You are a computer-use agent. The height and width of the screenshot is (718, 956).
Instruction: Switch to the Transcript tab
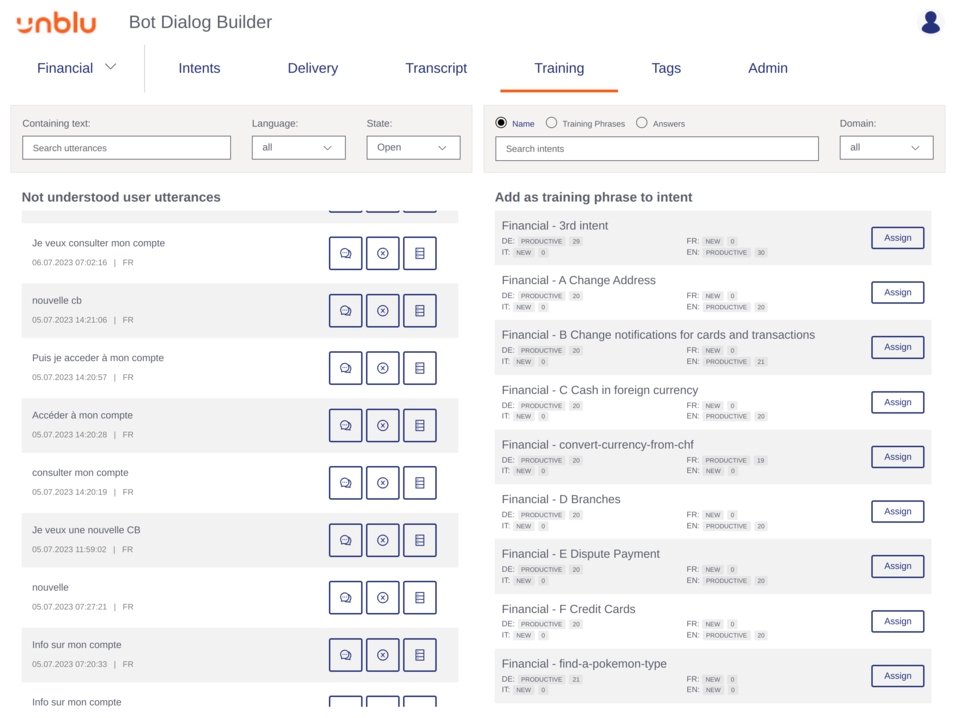pos(436,68)
